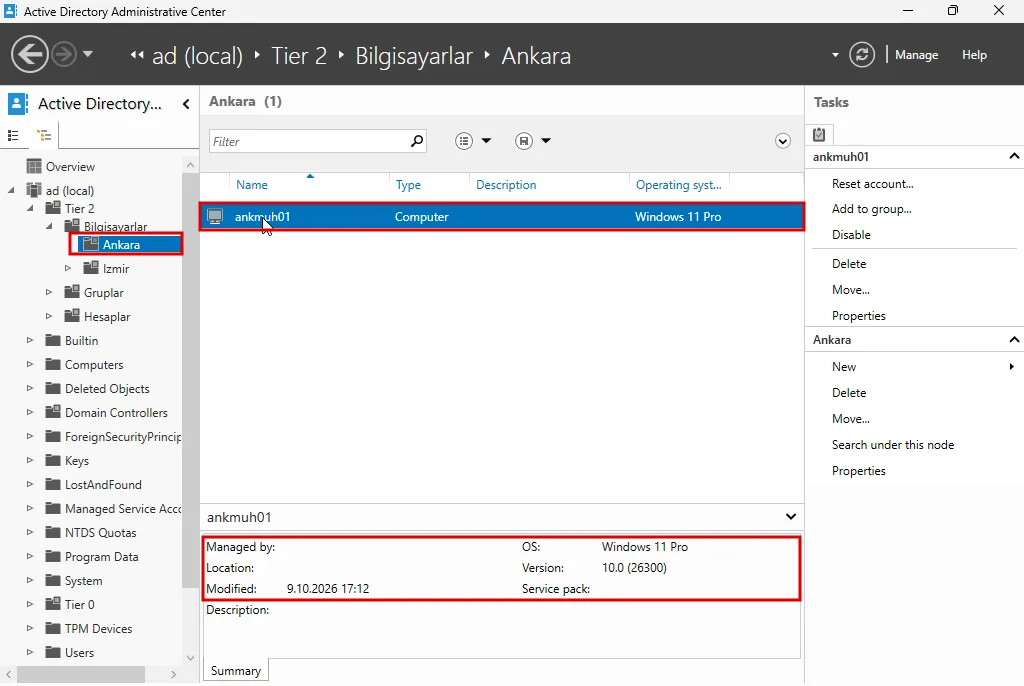The width and height of the screenshot is (1024, 686).
Task: Select Deleted Objects in the tree
Action: click(106, 389)
